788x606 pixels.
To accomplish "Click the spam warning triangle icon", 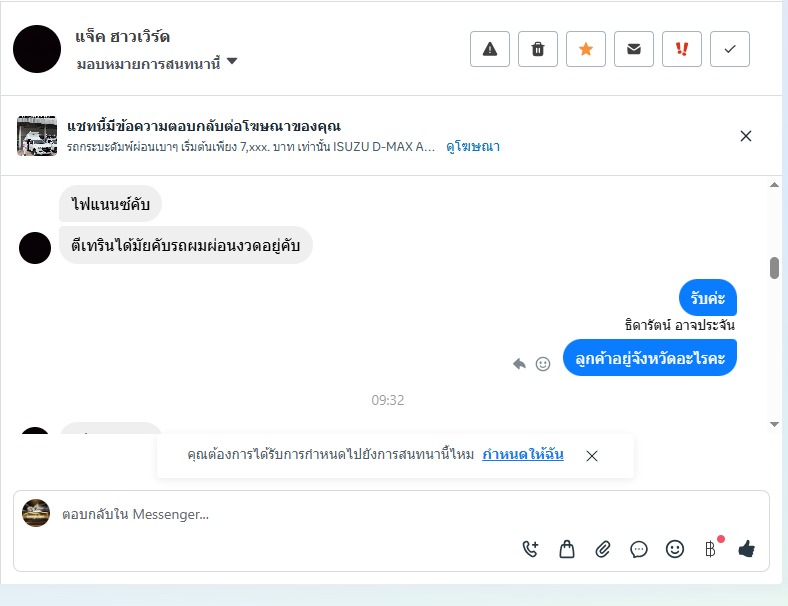I will coord(489,49).
